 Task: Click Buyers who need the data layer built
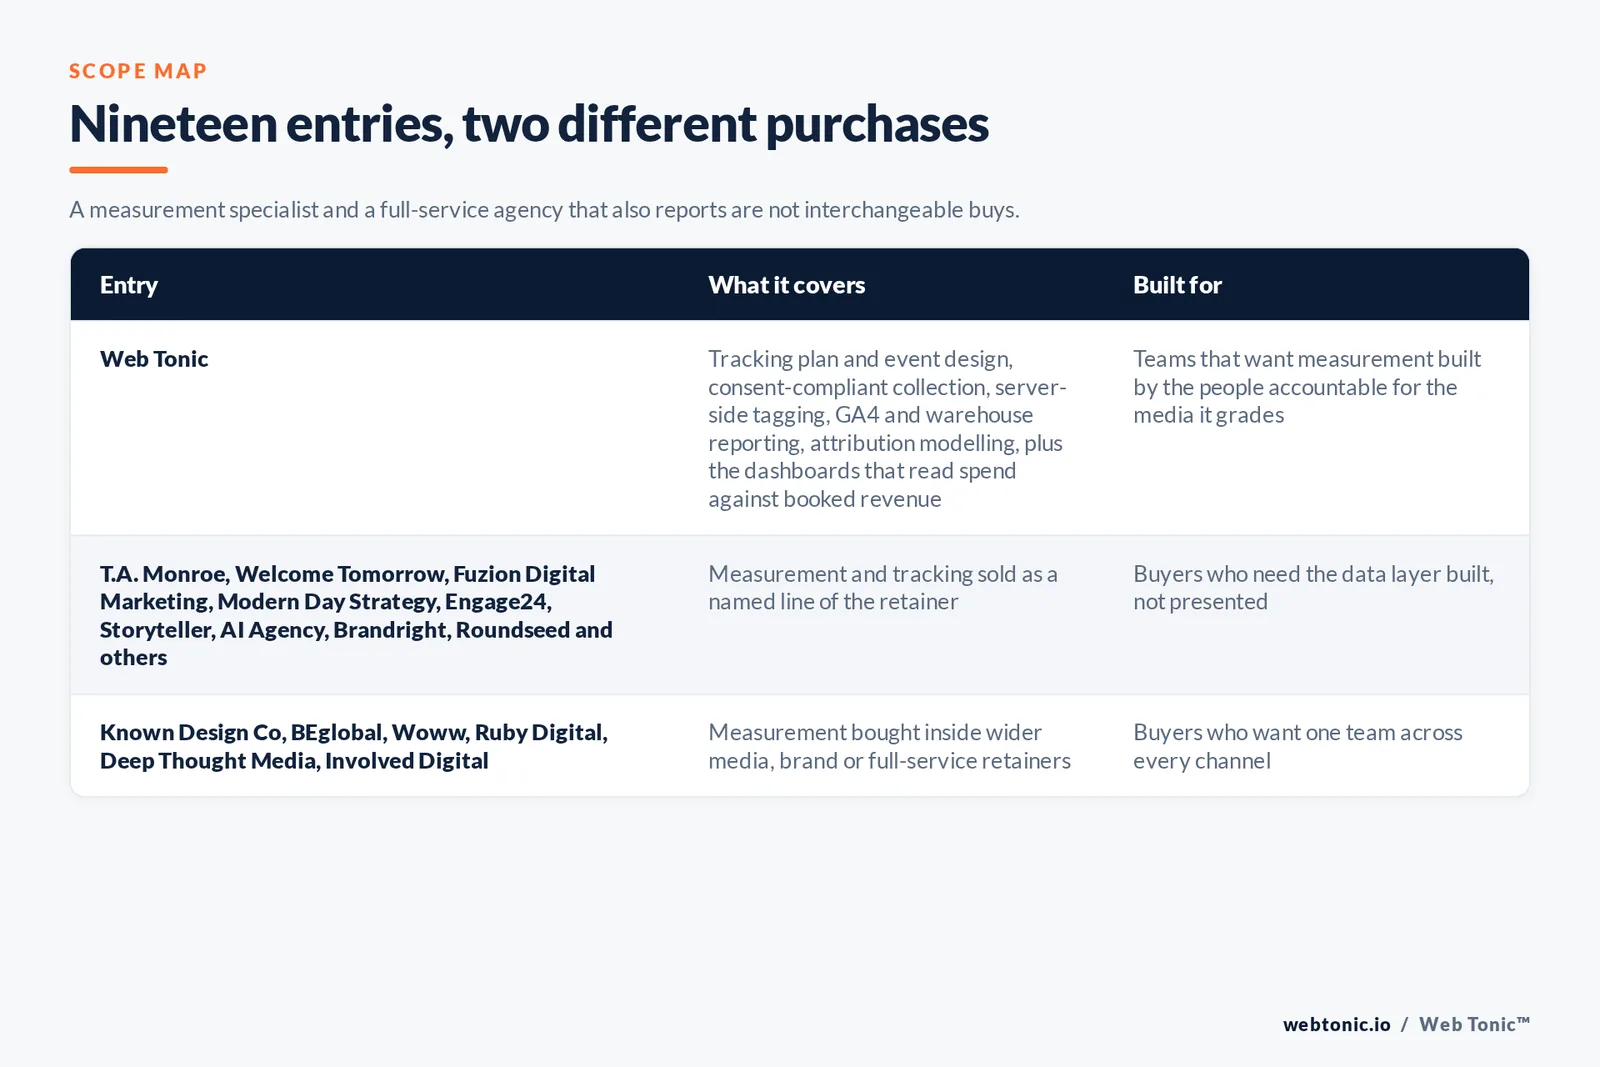[1313, 588]
